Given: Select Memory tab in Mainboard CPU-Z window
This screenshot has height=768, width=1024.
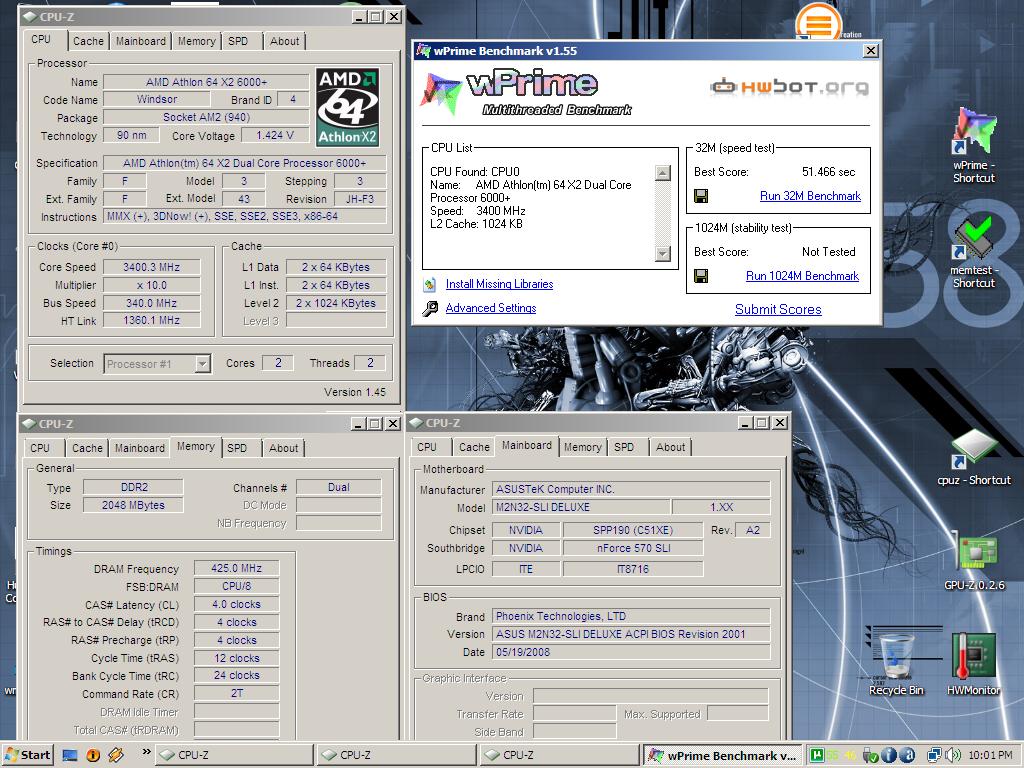Looking at the screenshot, I should tap(583, 447).
